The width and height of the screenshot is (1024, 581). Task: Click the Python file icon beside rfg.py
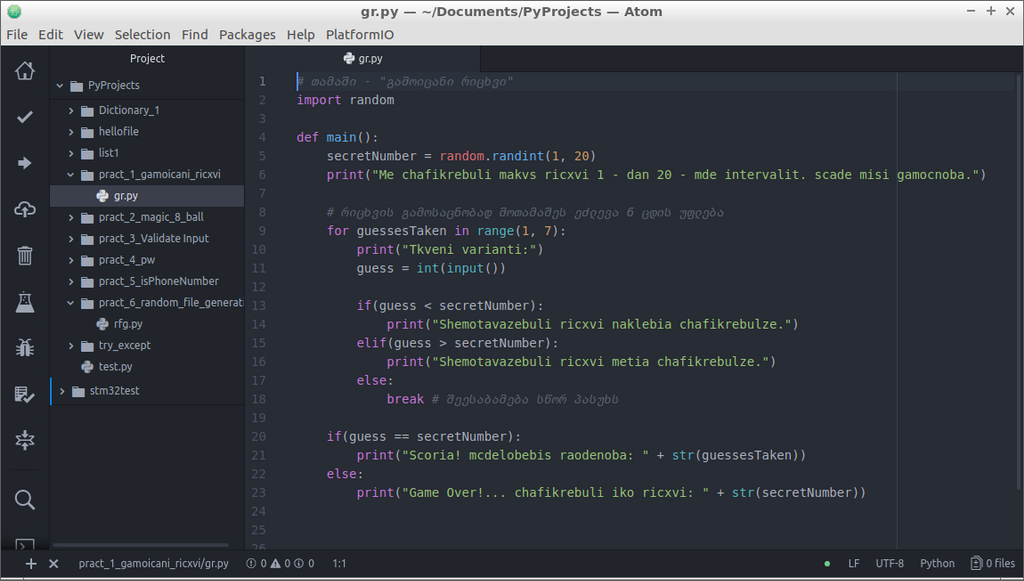pos(103,324)
